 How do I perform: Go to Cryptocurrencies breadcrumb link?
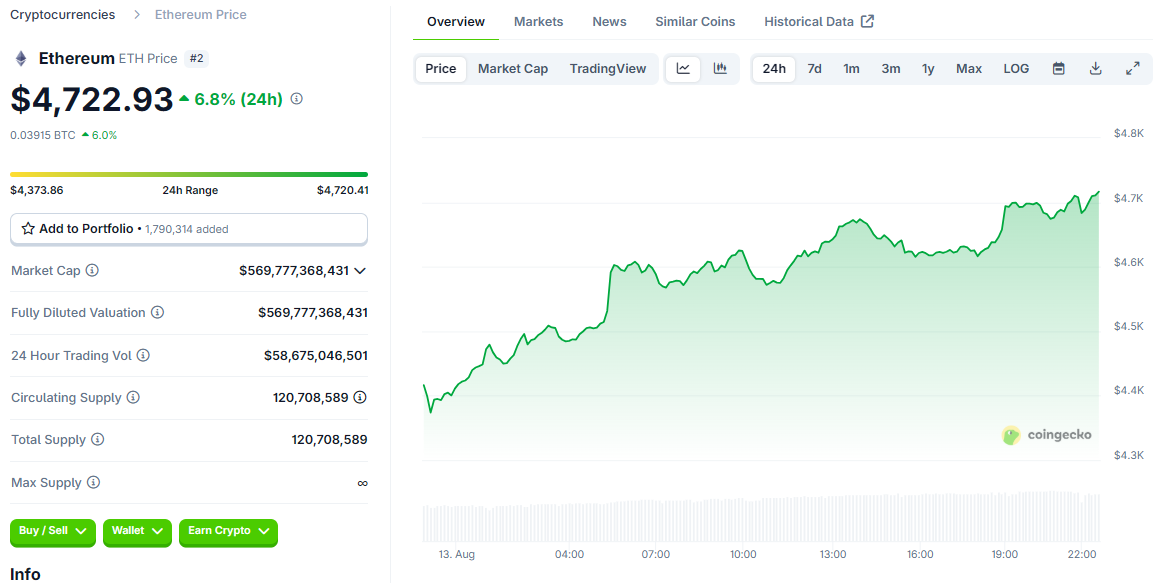coord(63,15)
